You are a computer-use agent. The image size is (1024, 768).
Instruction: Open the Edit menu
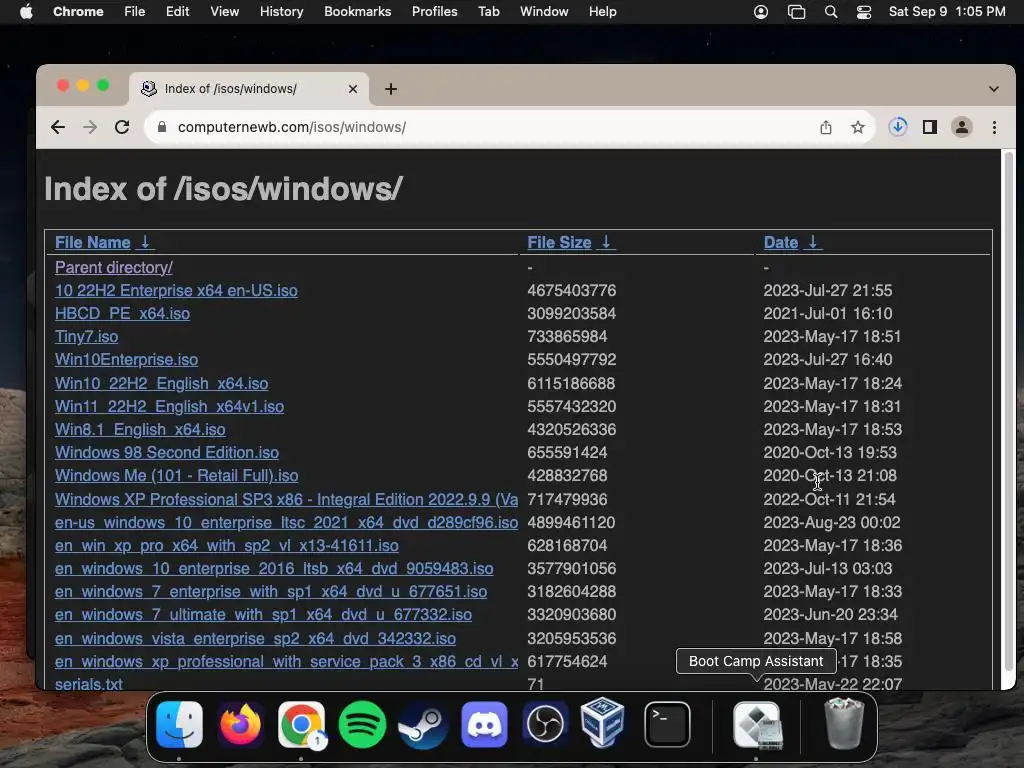pos(177,12)
